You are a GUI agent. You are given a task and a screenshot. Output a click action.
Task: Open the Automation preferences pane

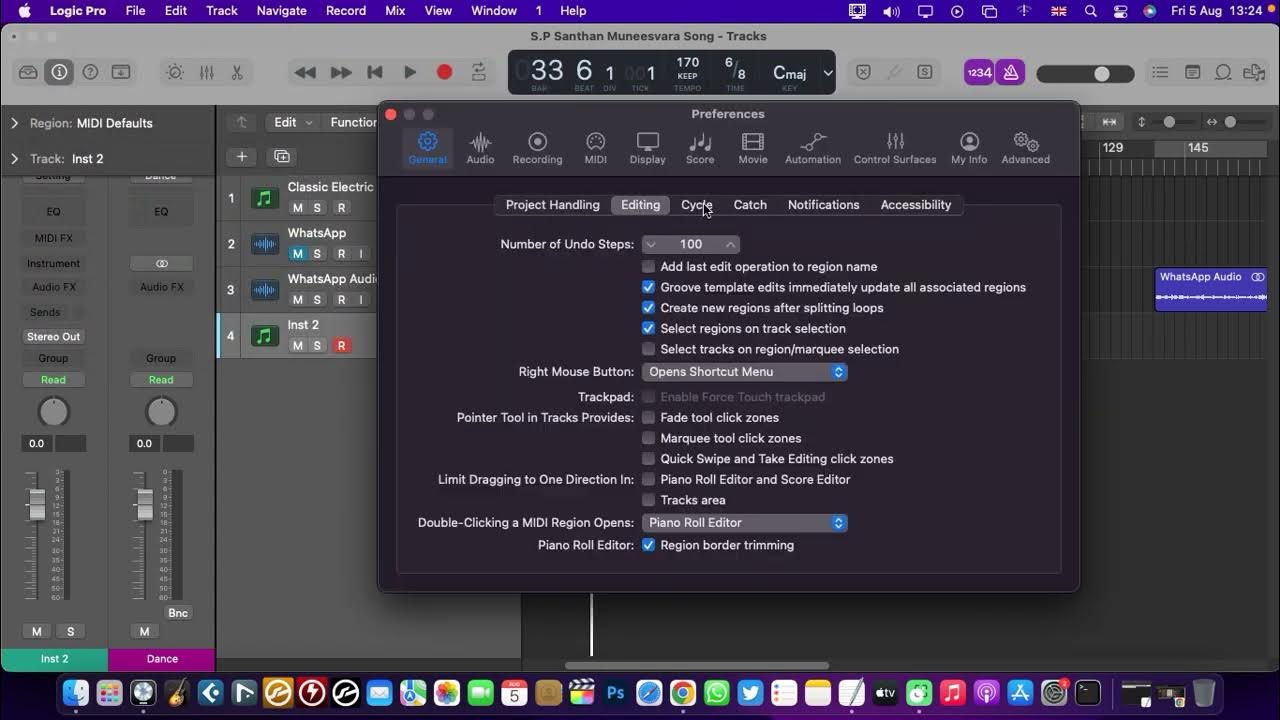click(x=813, y=148)
